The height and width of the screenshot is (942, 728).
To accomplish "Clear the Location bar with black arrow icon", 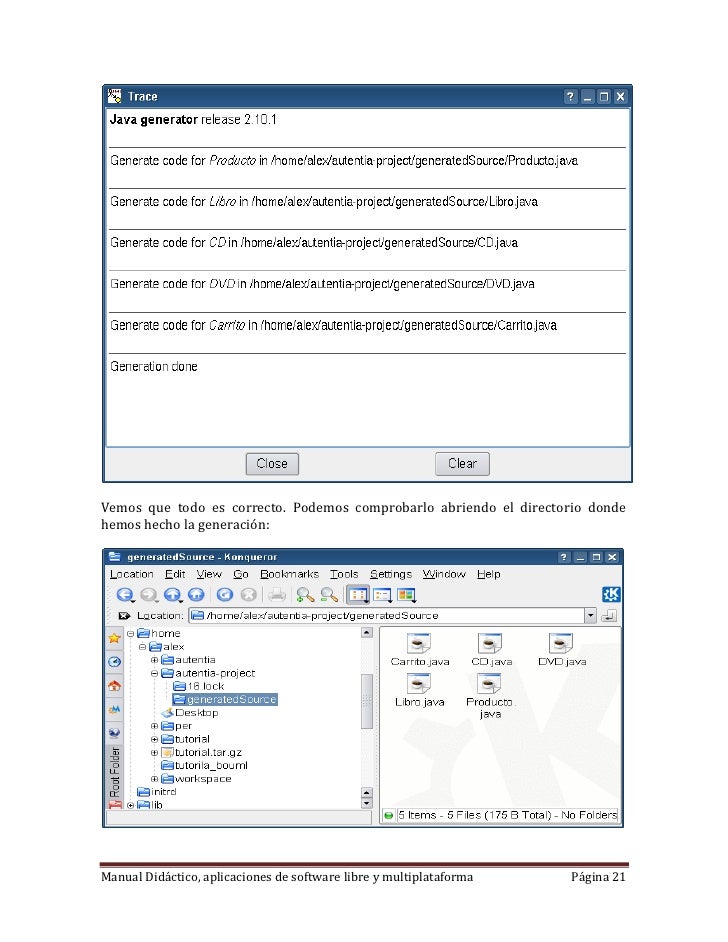I will click(124, 616).
